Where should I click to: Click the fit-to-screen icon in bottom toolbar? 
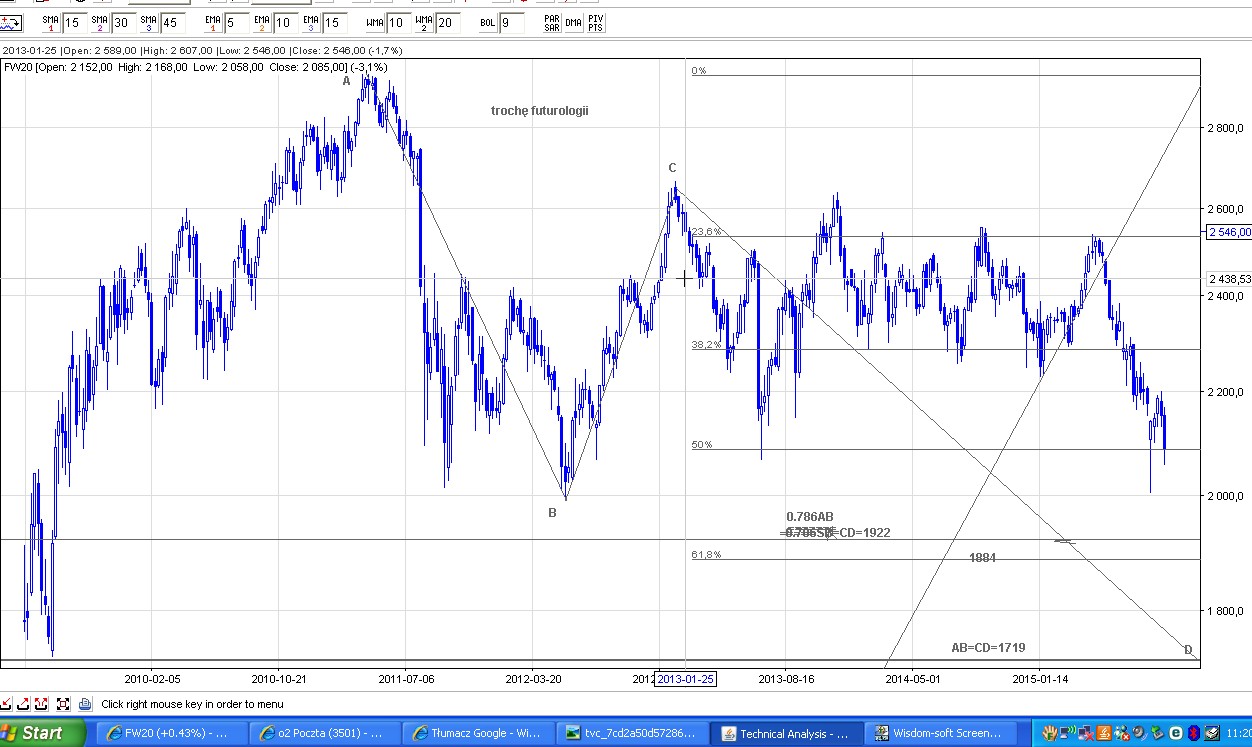[63, 704]
